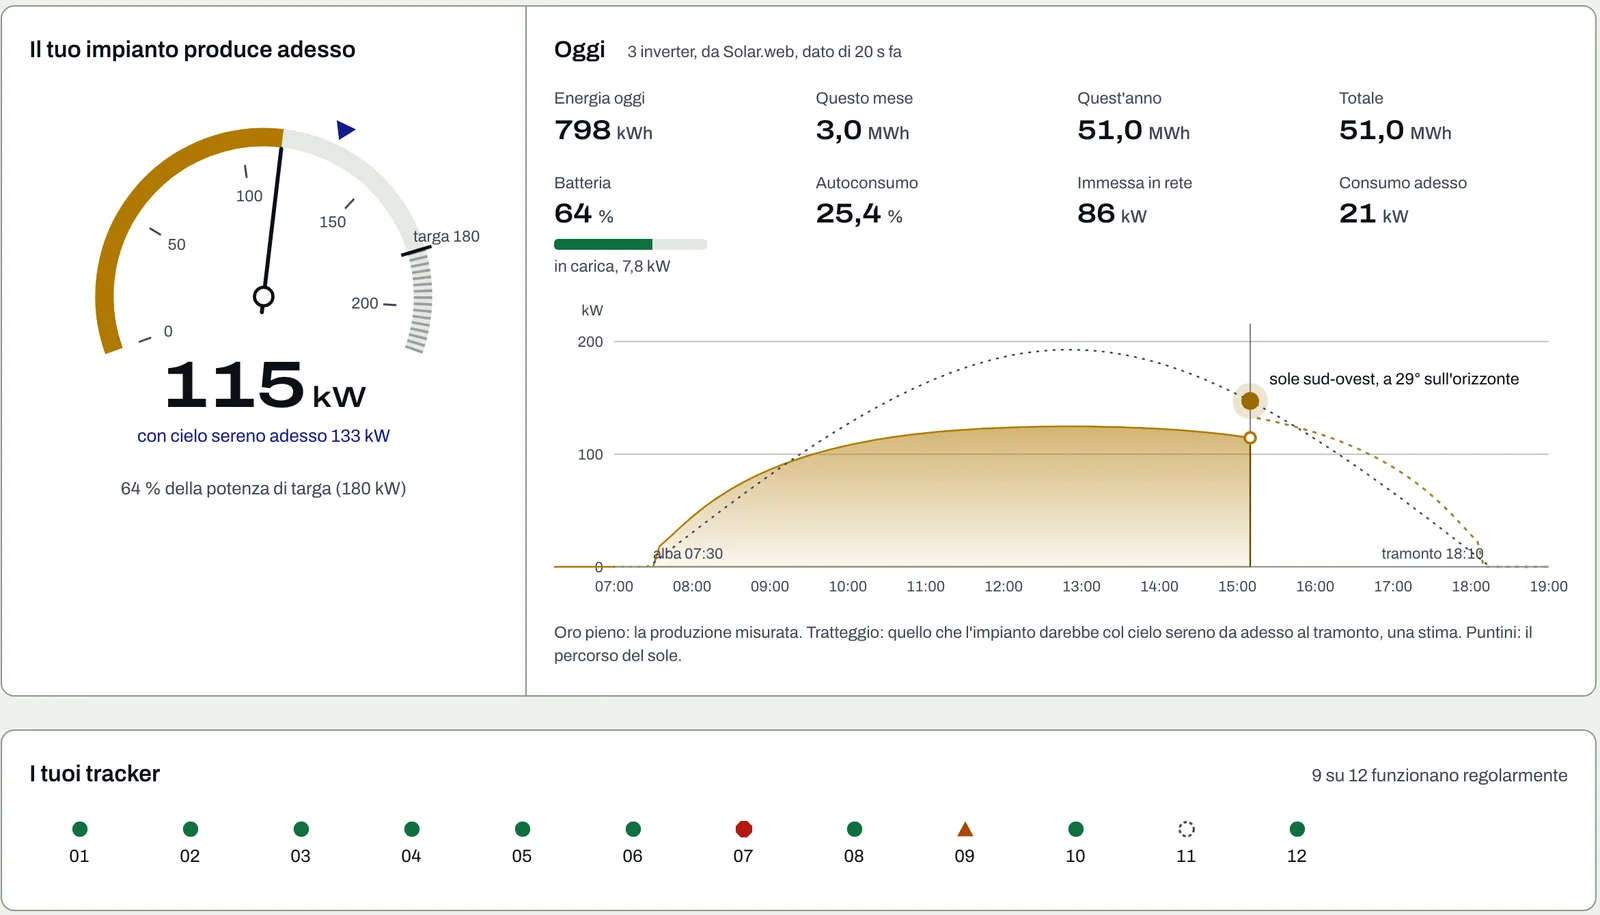Click tracker 02 green status dot
Viewport: 1600px width, 915px height.
tap(190, 829)
